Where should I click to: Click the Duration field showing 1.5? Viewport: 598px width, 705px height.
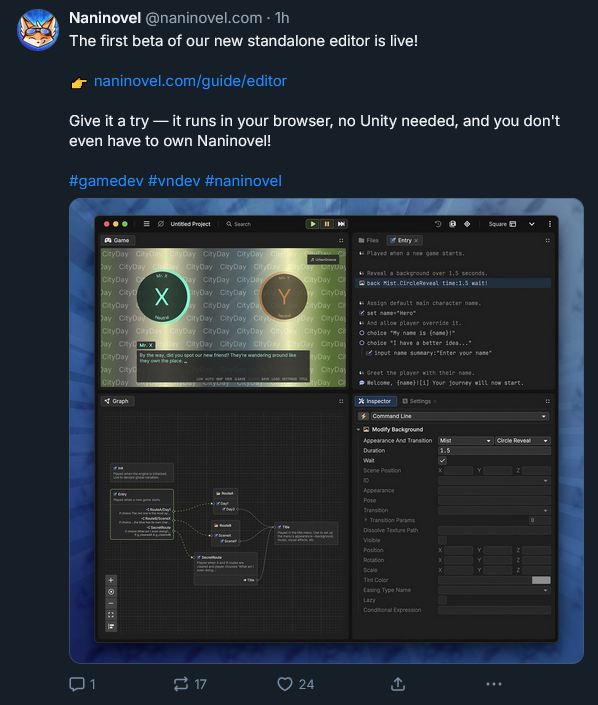(494, 451)
